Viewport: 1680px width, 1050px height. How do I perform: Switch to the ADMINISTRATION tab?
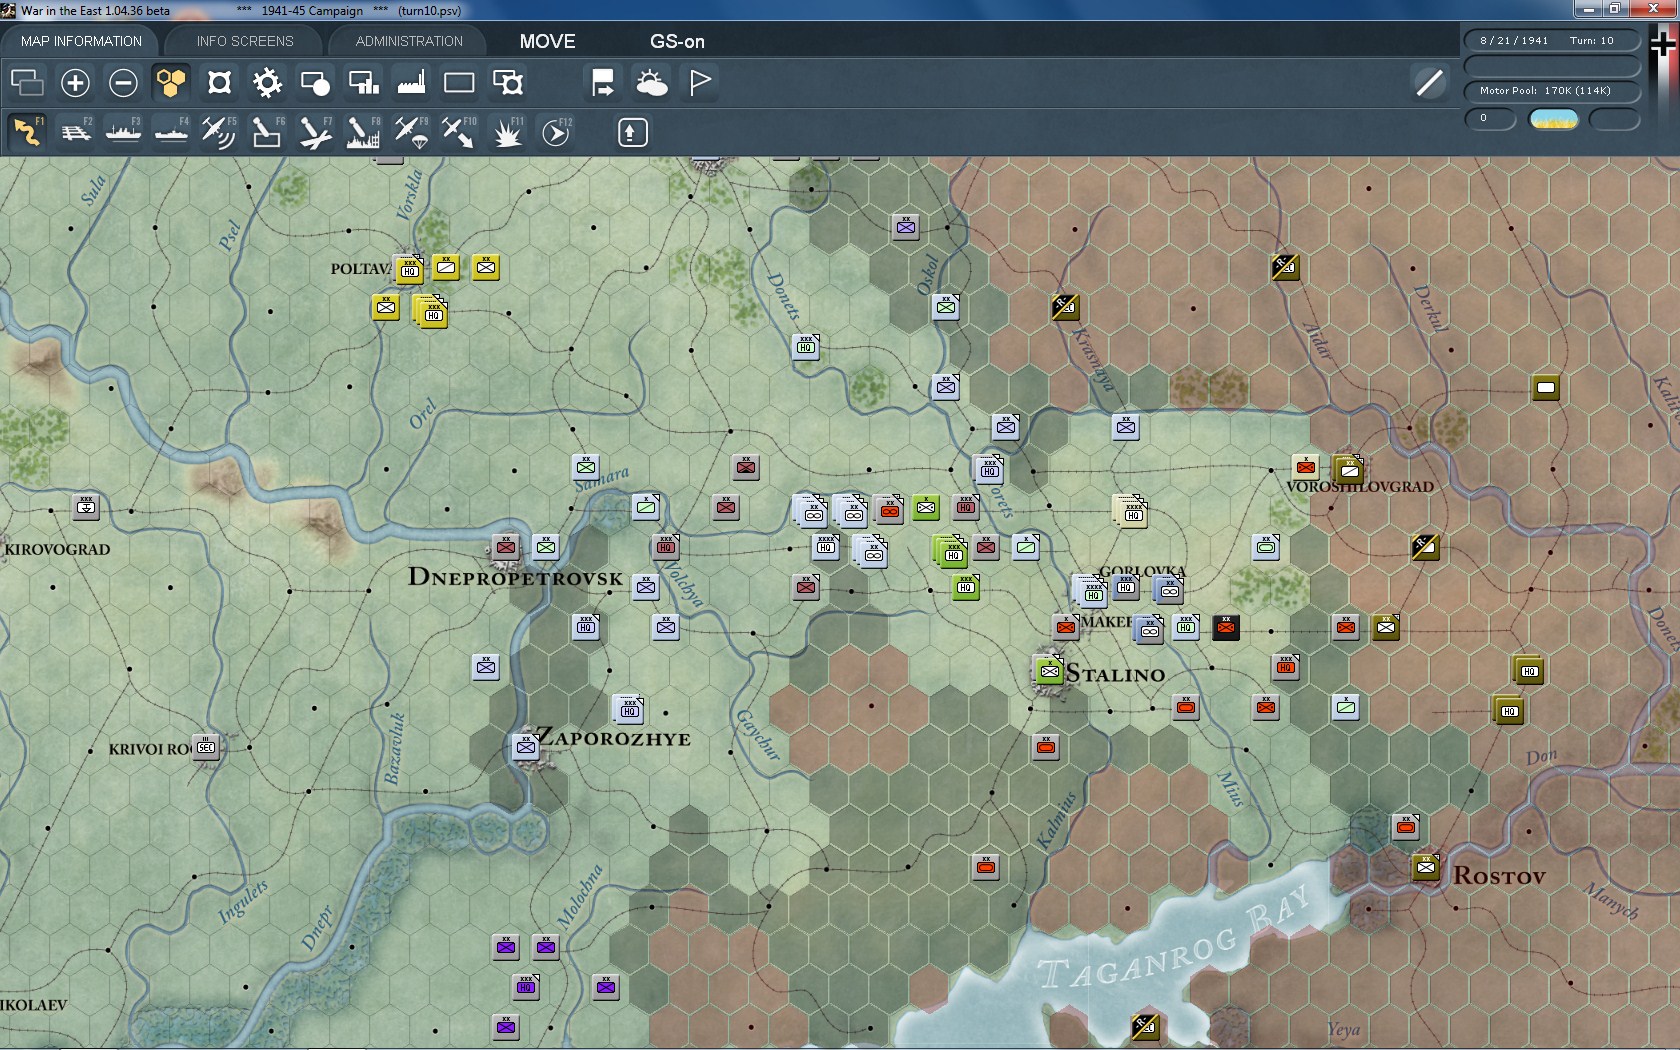[x=409, y=41]
